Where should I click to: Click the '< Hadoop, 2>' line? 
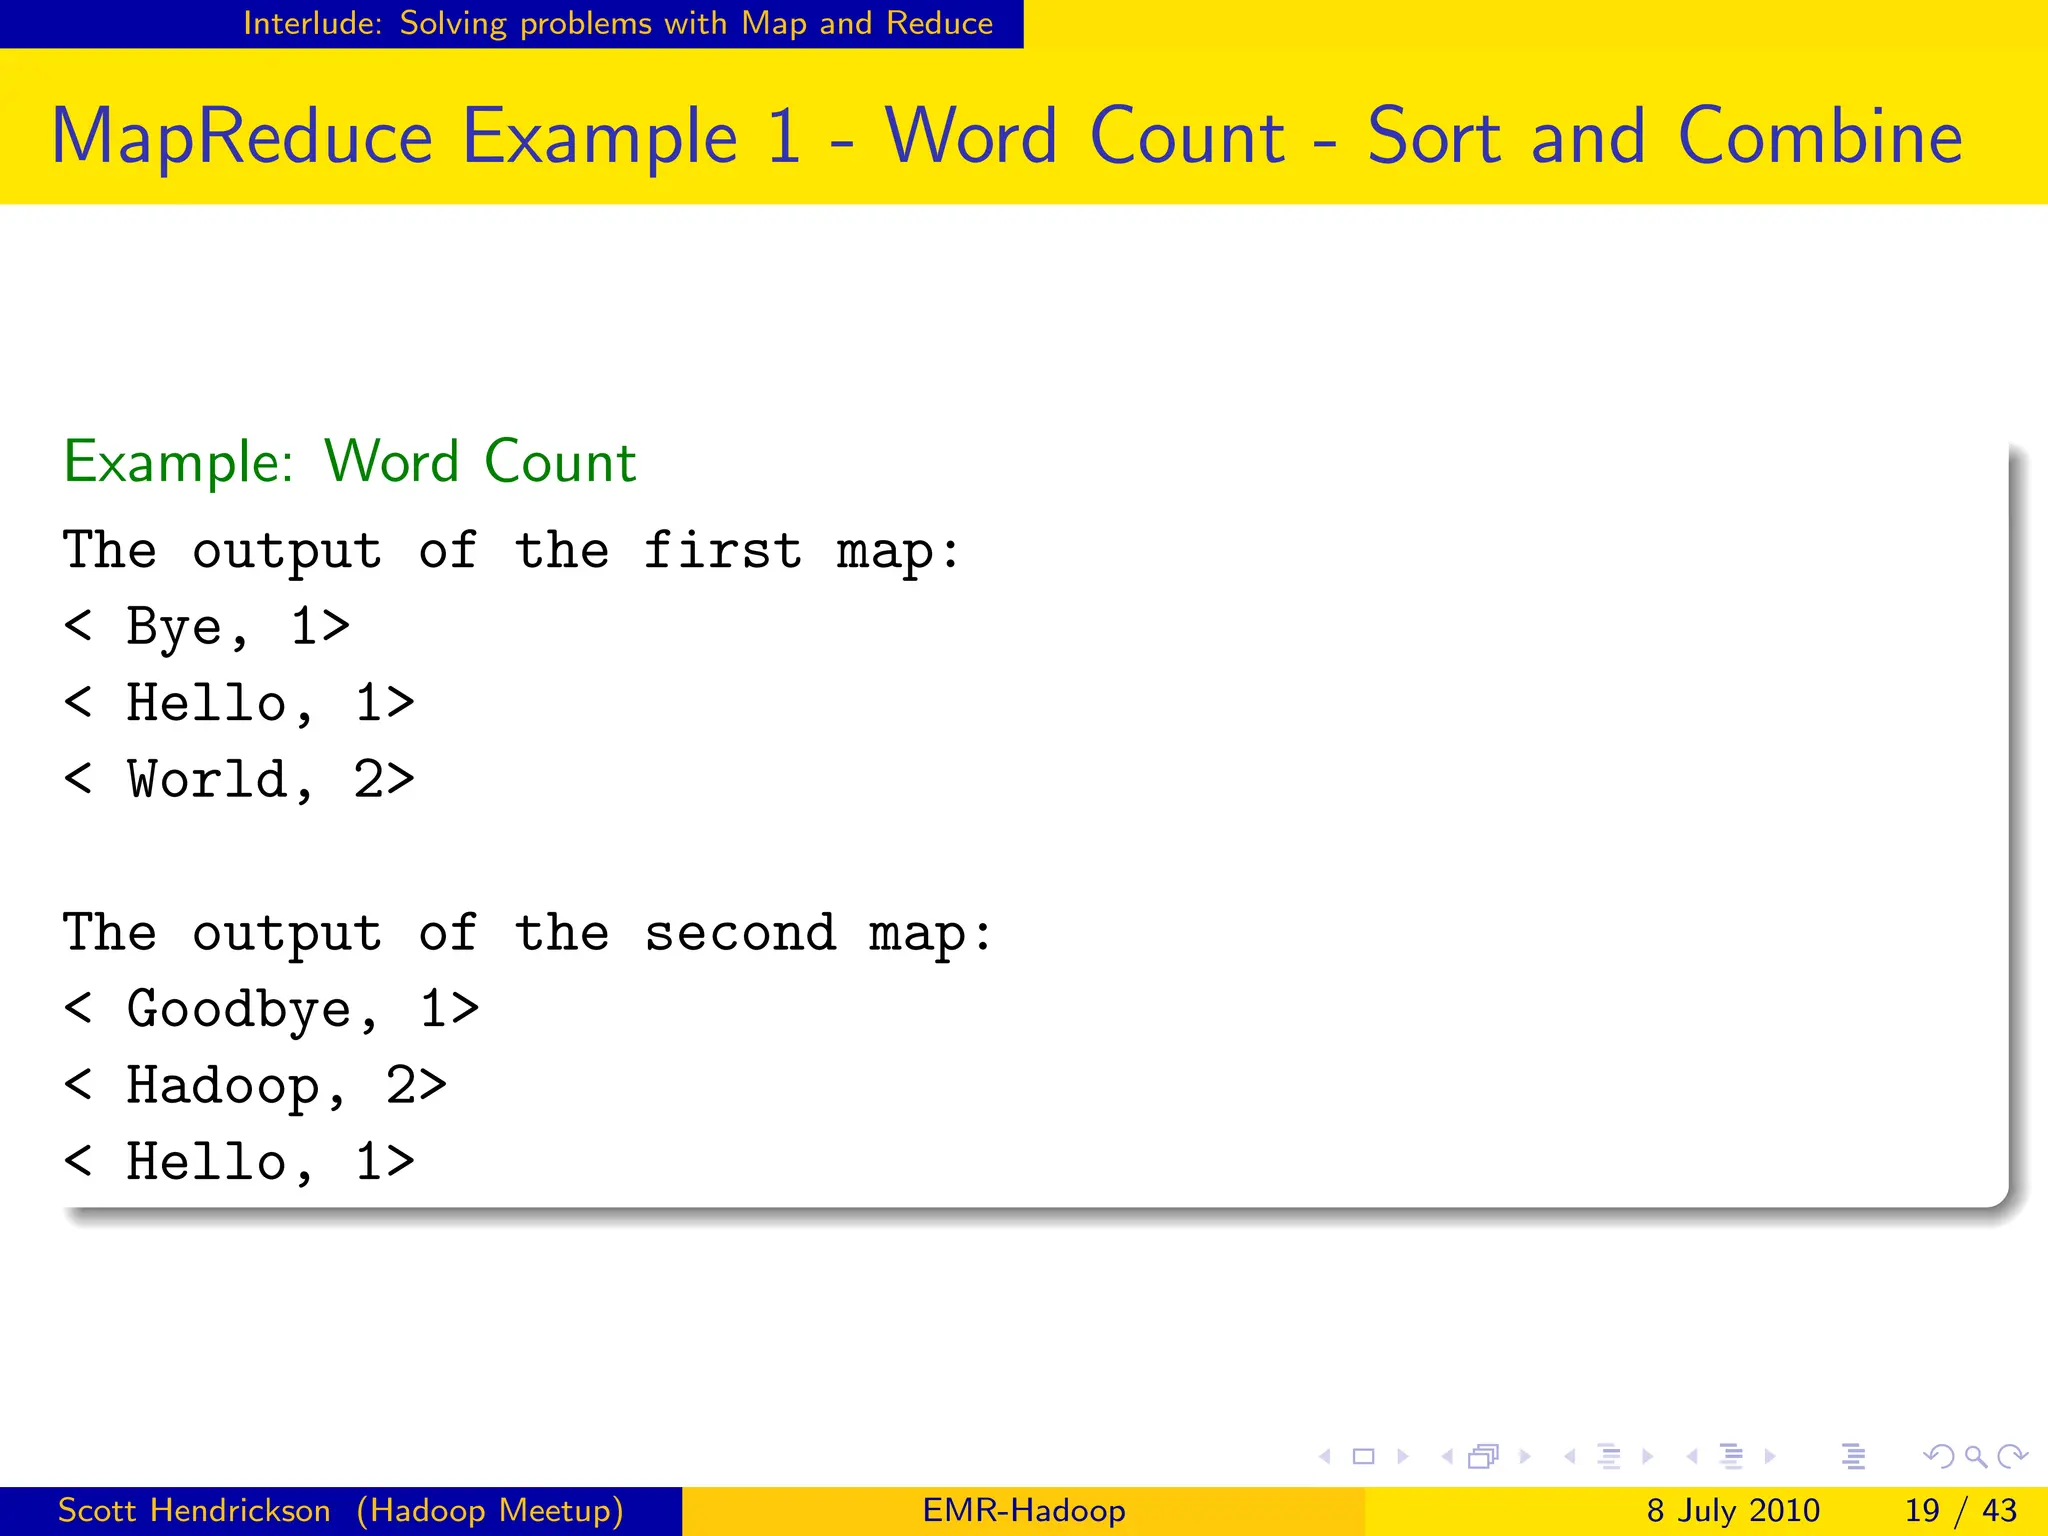click(x=254, y=1087)
